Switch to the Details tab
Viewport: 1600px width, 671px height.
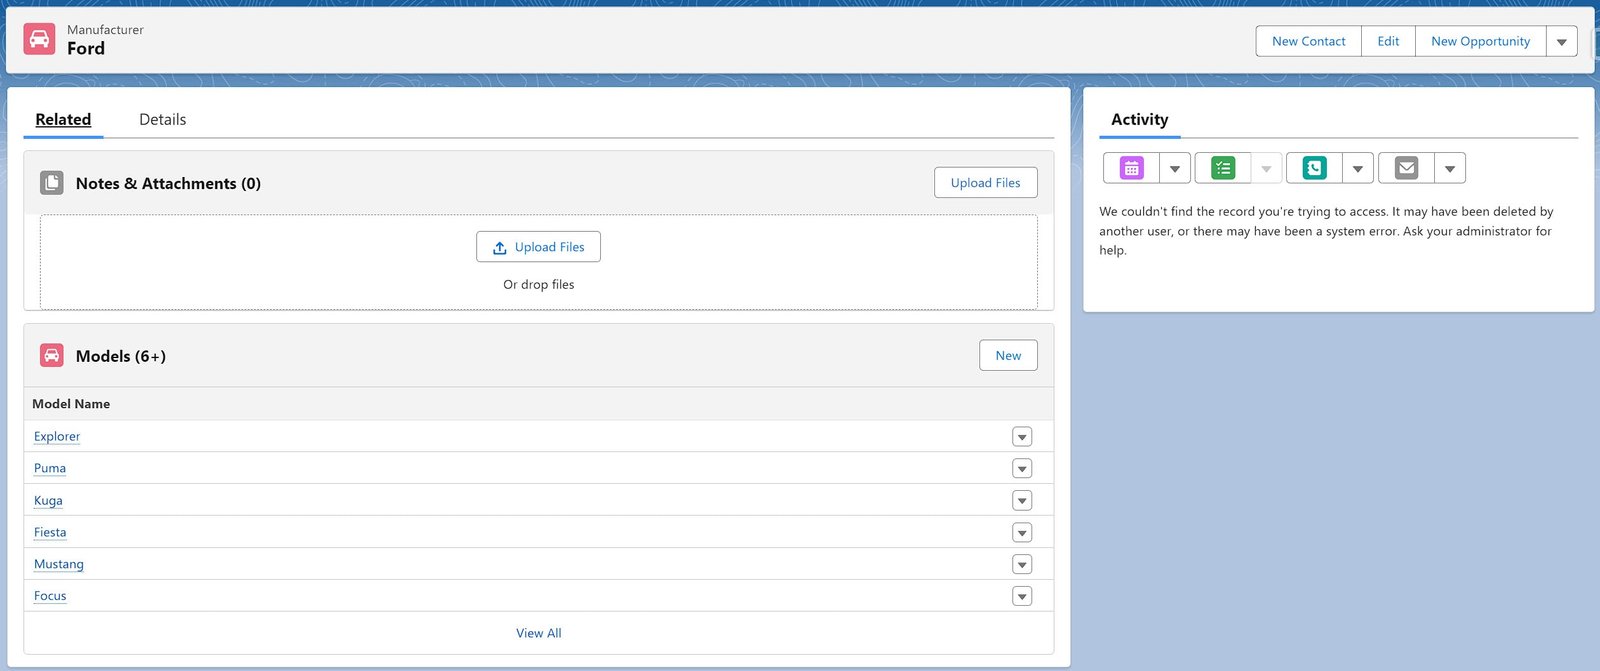162,119
